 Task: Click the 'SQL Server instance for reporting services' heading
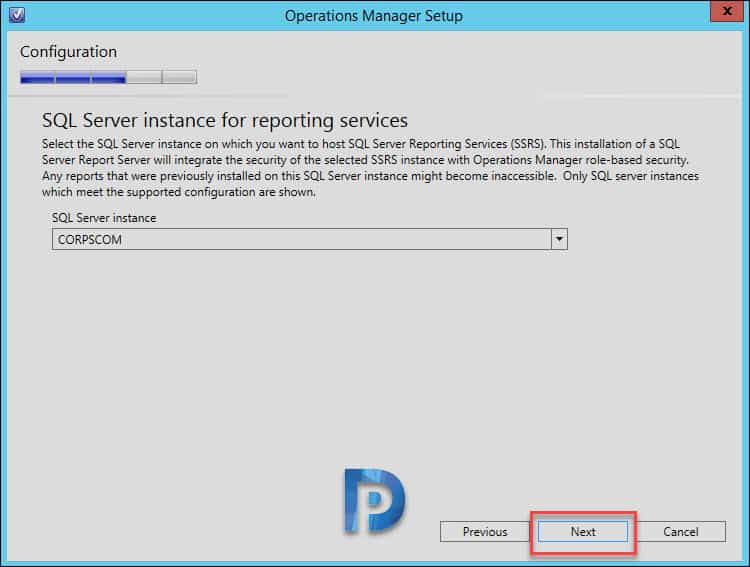click(x=225, y=120)
